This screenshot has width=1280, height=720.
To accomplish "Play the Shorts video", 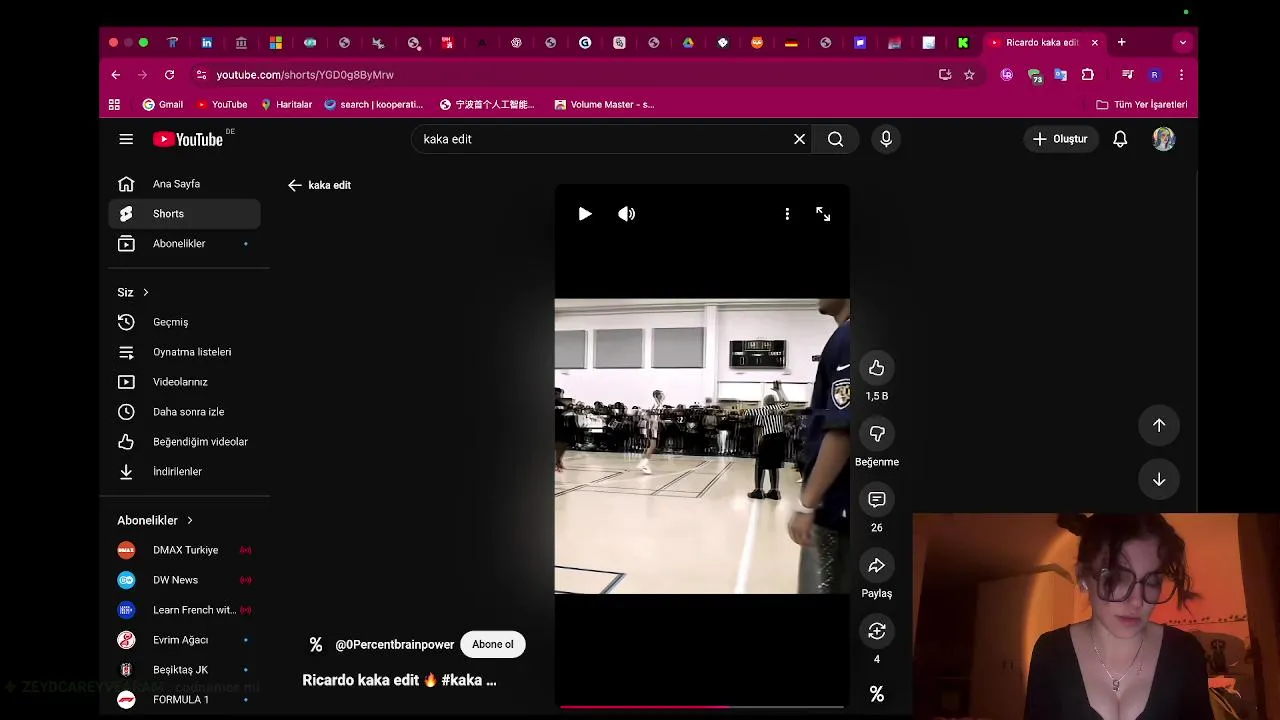I will pyautogui.click(x=585, y=214).
